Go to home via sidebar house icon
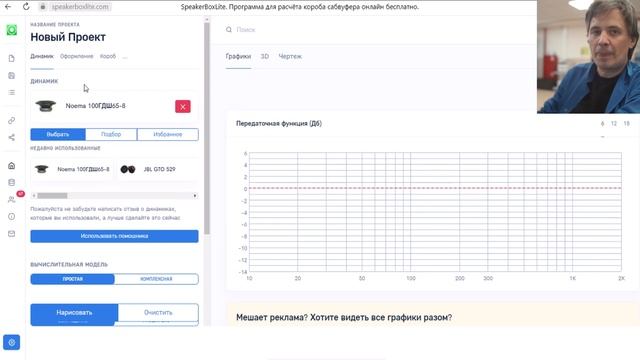Image resolution: width=640 pixels, height=360 pixels. [11, 166]
